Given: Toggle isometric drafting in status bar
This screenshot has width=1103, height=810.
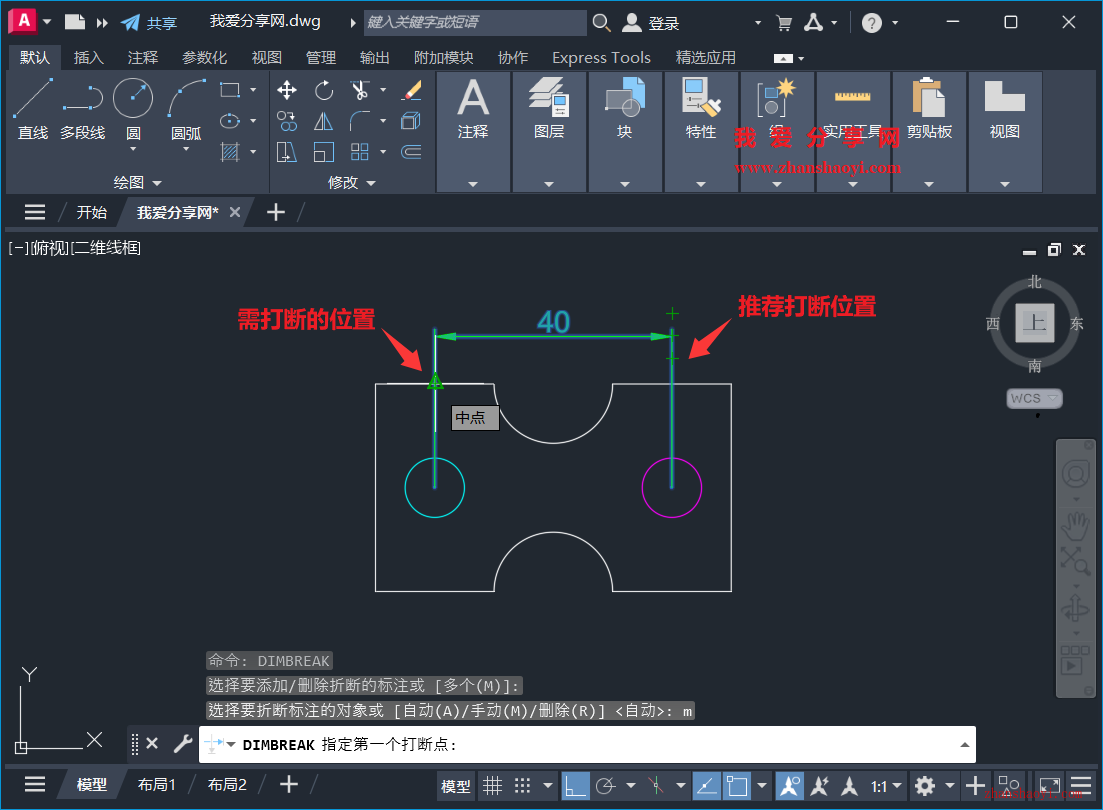Looking at the screenshot, I should (x=656, y=785).
